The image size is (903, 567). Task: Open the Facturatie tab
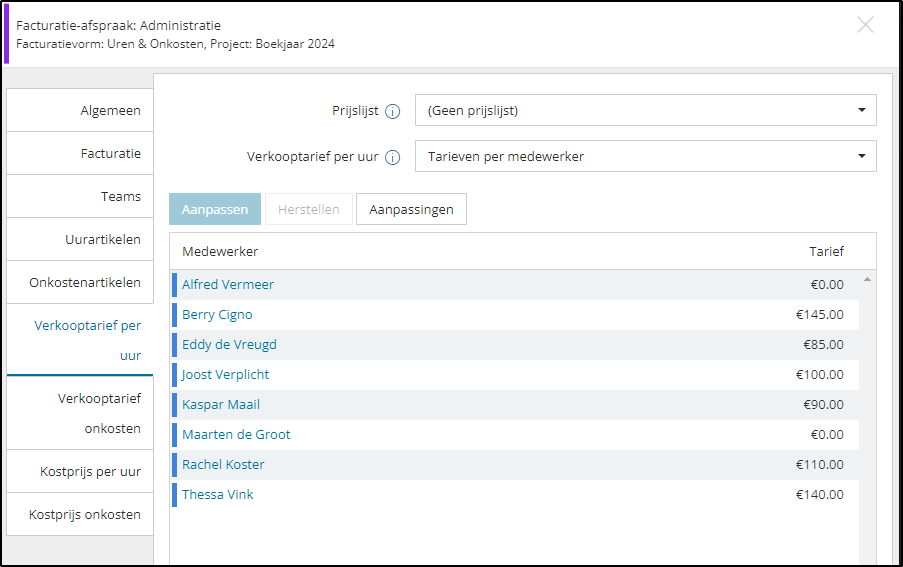pos(80,153)
